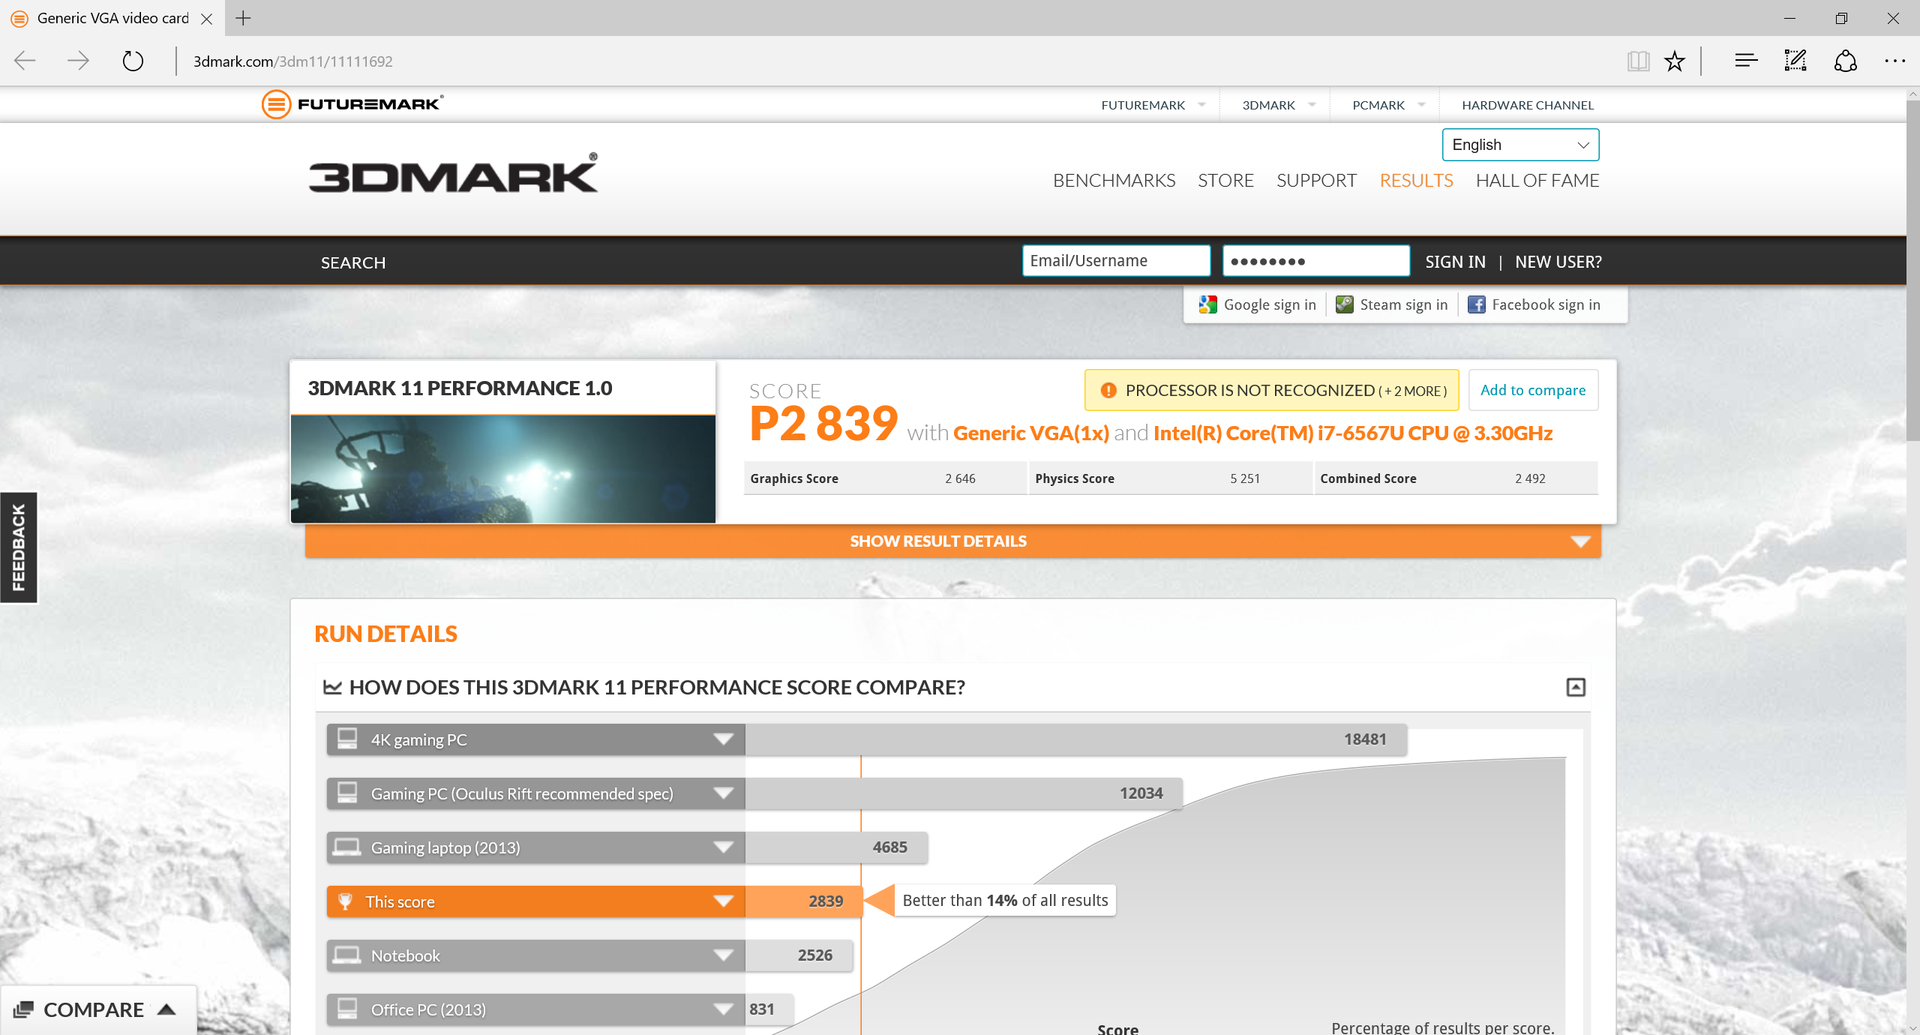Open the Store menu item
Viewport: 1920px width, 1035px height.
[x=1226, y=180]
